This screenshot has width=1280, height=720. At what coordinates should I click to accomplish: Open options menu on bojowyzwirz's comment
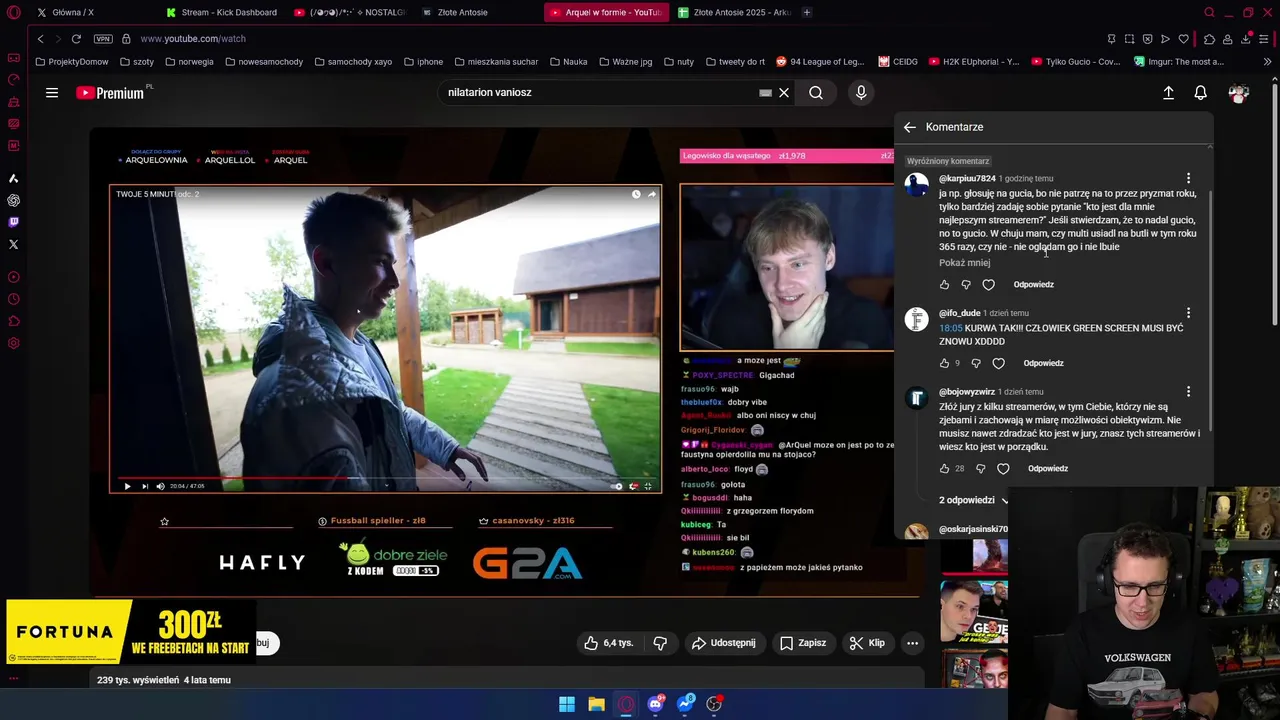point(1188,392)
